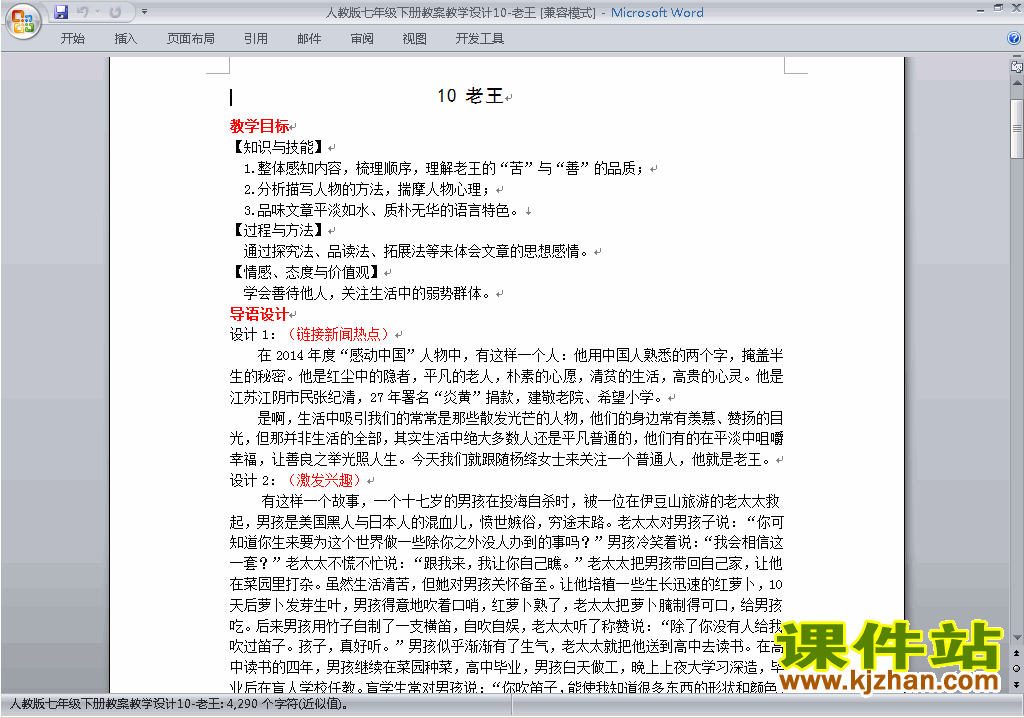Jump to the previous page with double-up arrow
The image size is (1024, 718).
click(x=1017, y=653)
